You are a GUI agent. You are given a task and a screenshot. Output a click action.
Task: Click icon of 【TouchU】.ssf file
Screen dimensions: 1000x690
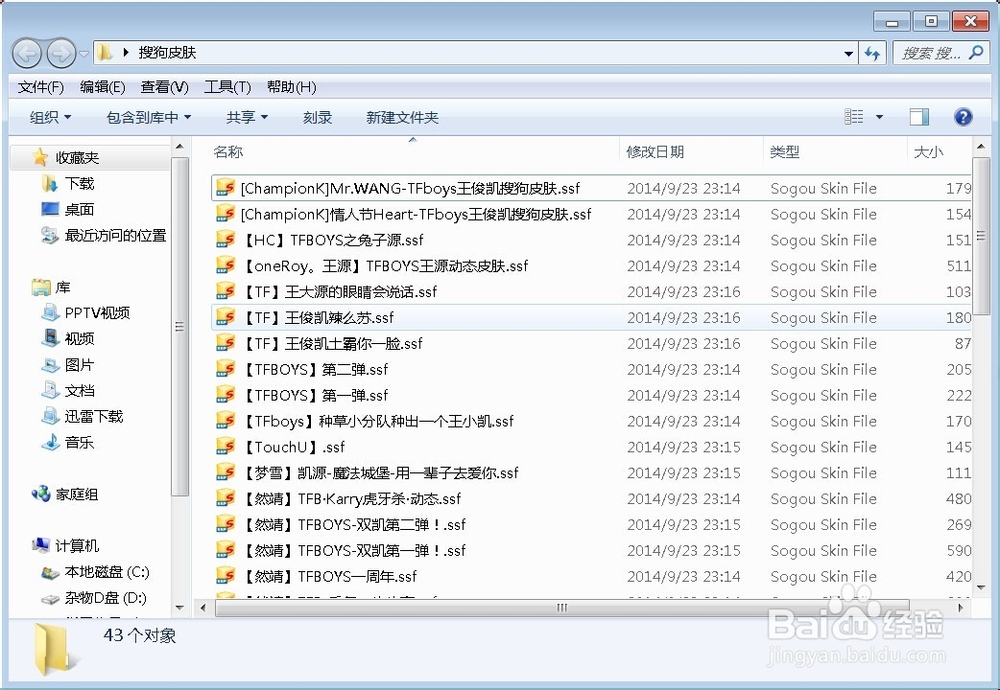pyautogui.click(x=225, y=446)
